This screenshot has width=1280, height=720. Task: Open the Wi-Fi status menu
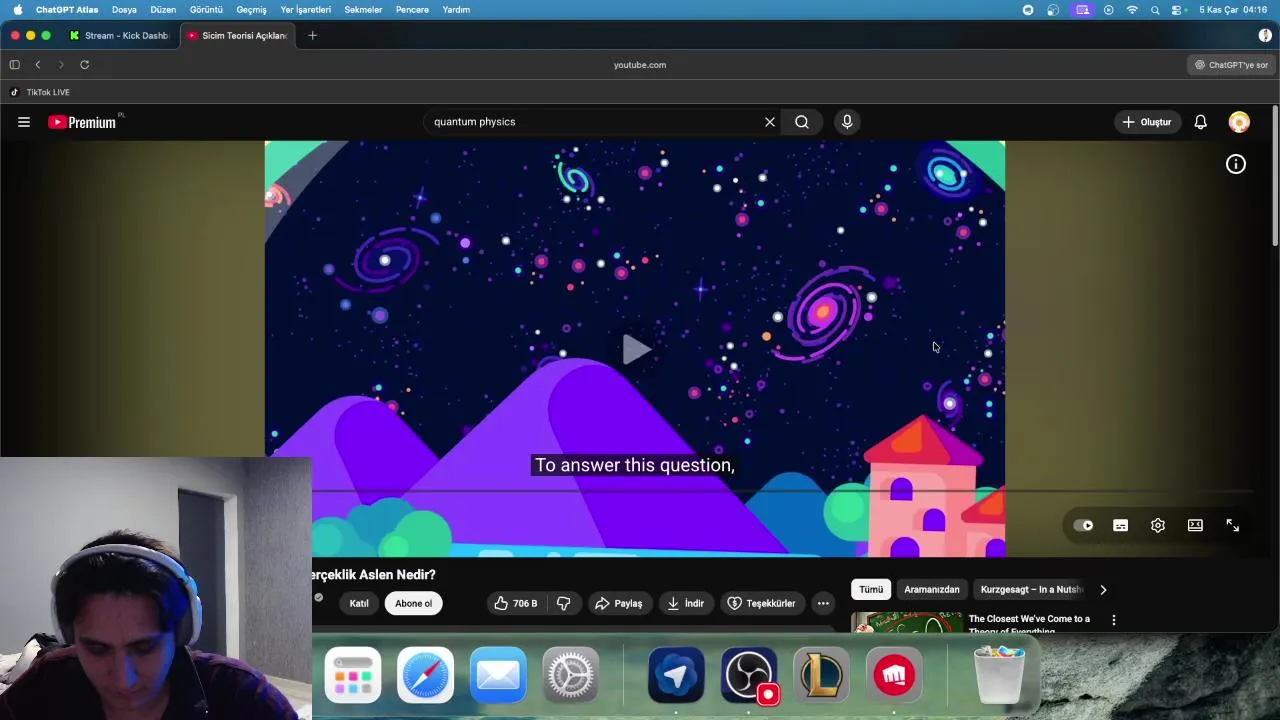click(1132, 9)
